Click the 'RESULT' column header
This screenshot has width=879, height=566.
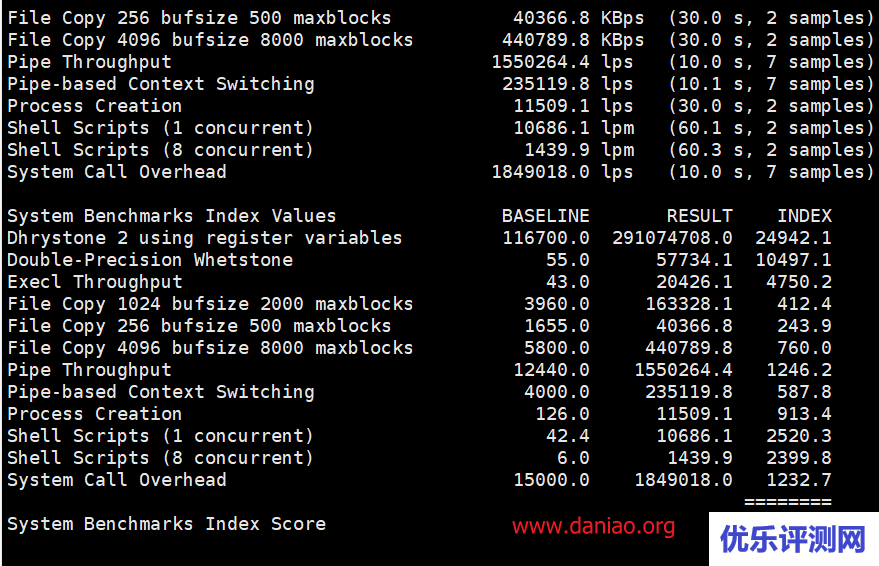(699, 216)
